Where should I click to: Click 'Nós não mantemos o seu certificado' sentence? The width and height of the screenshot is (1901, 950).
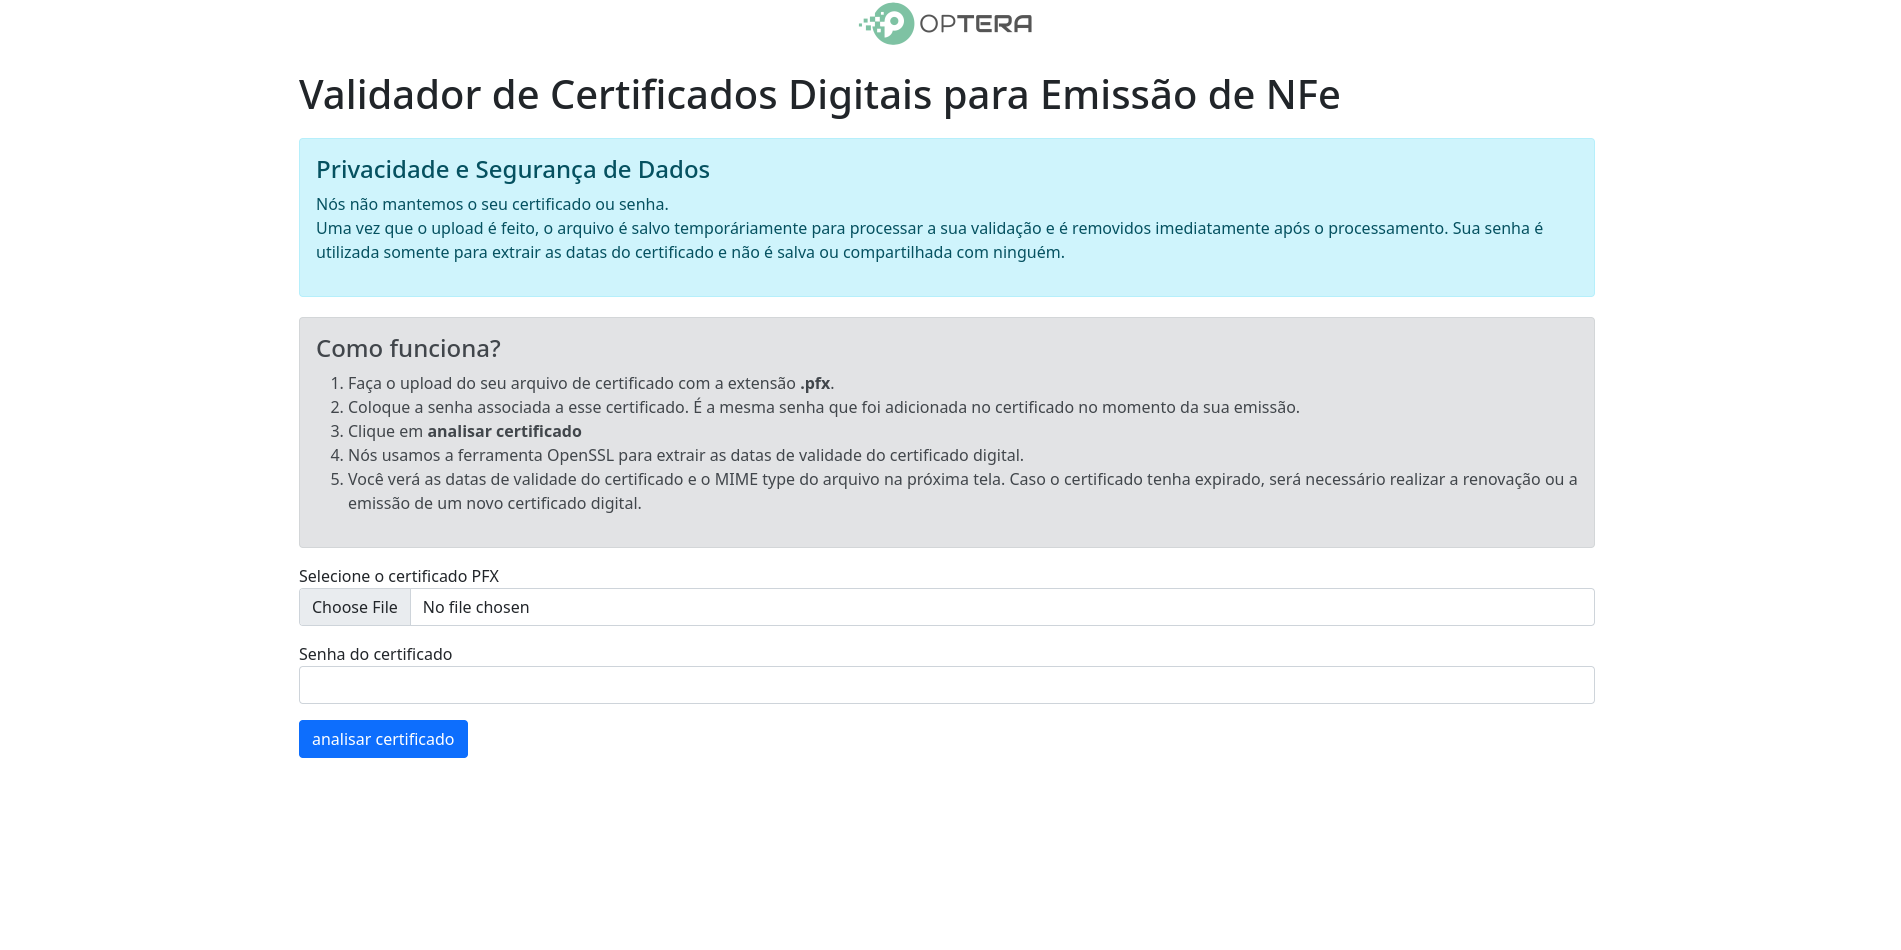click(492, 204)
